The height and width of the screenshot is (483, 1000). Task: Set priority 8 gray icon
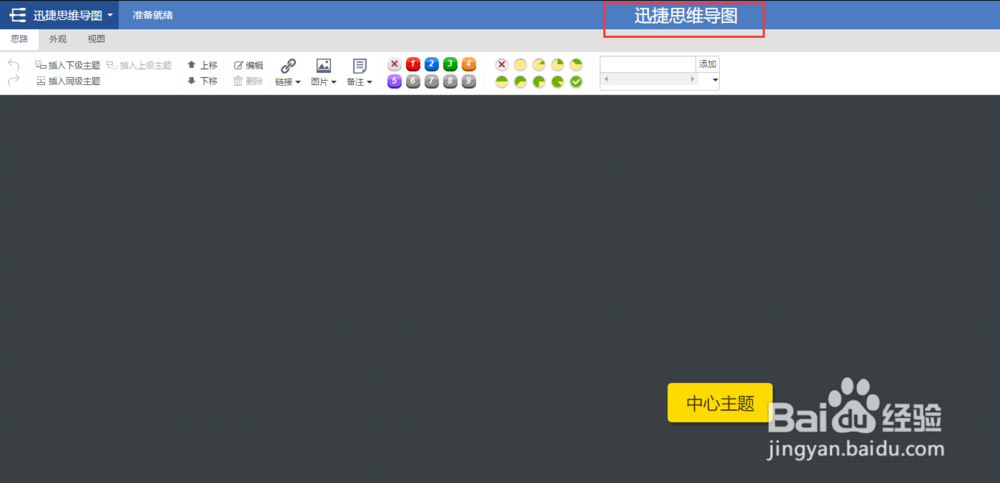(x=450, y=82)
